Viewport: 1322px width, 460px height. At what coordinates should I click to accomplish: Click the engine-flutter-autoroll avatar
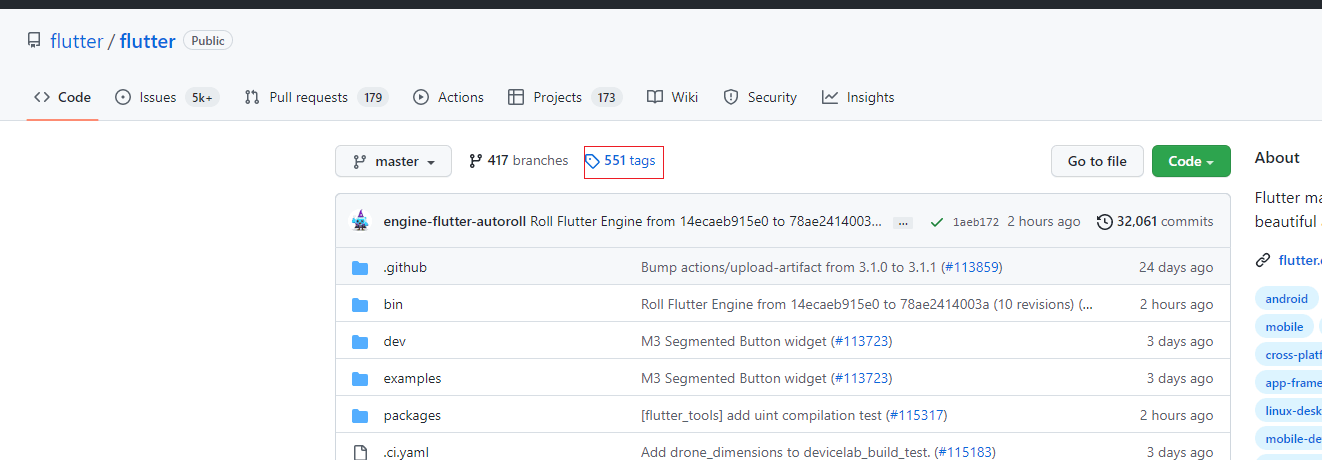[x=361, y=221]
